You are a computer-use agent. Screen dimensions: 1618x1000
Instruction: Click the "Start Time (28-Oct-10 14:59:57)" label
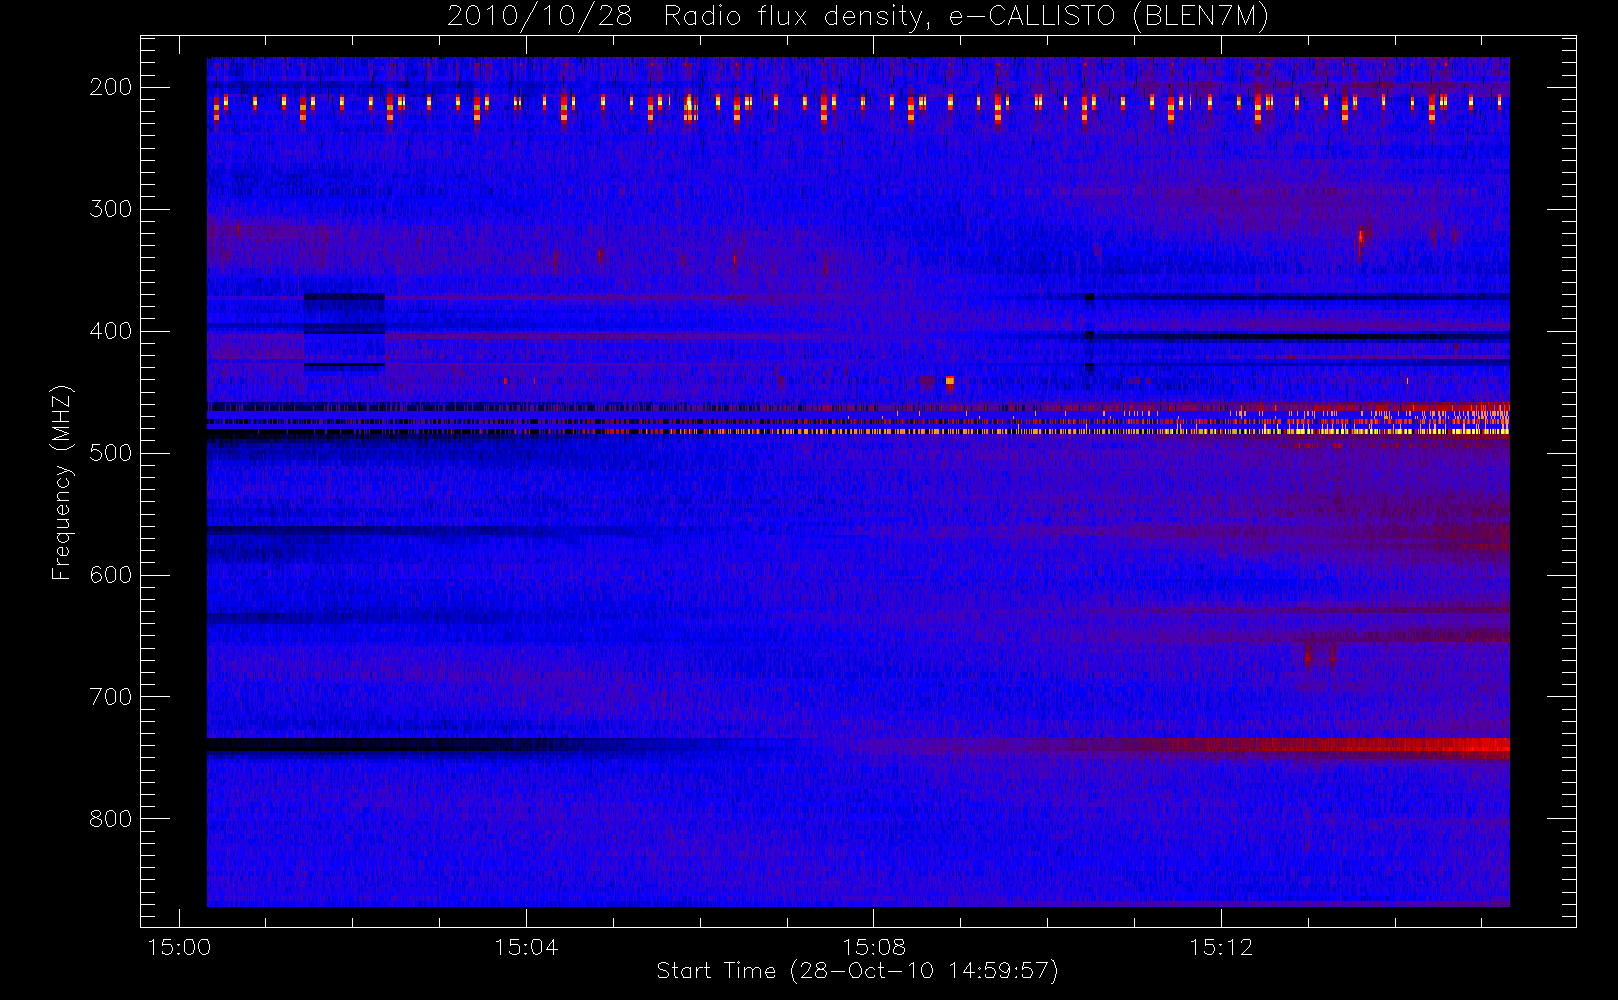click(857, 971)
